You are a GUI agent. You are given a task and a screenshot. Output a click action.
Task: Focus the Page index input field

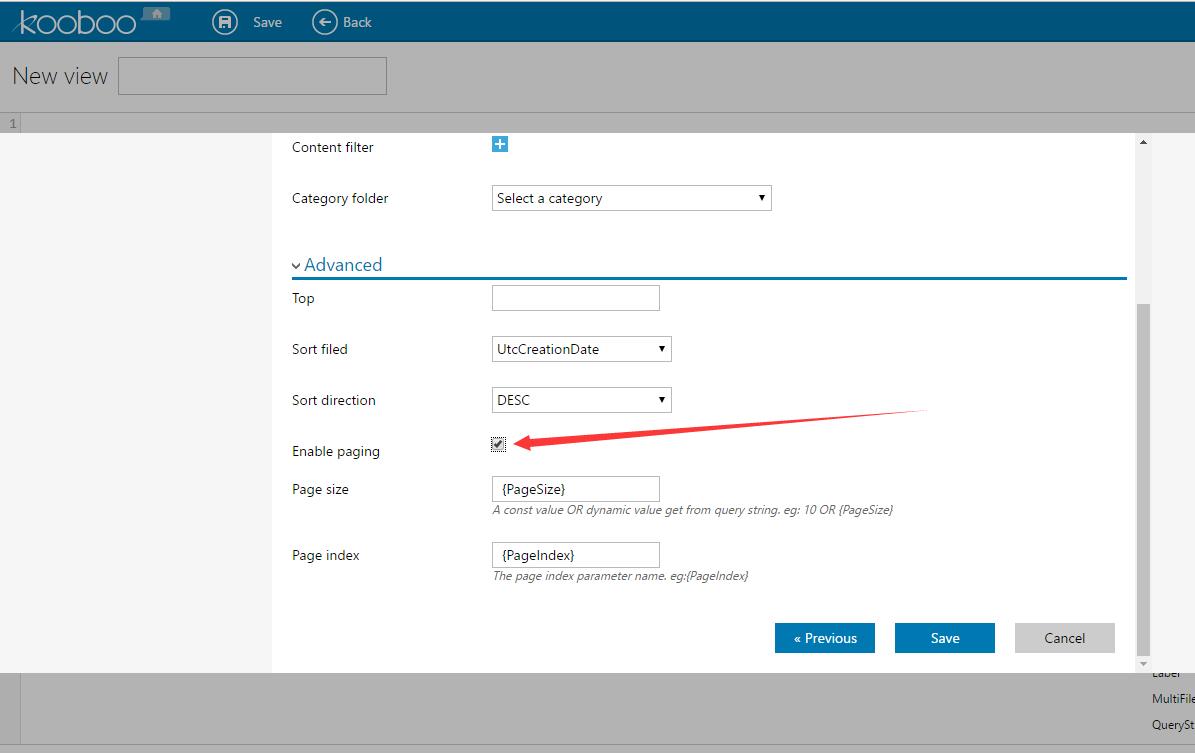575,555
